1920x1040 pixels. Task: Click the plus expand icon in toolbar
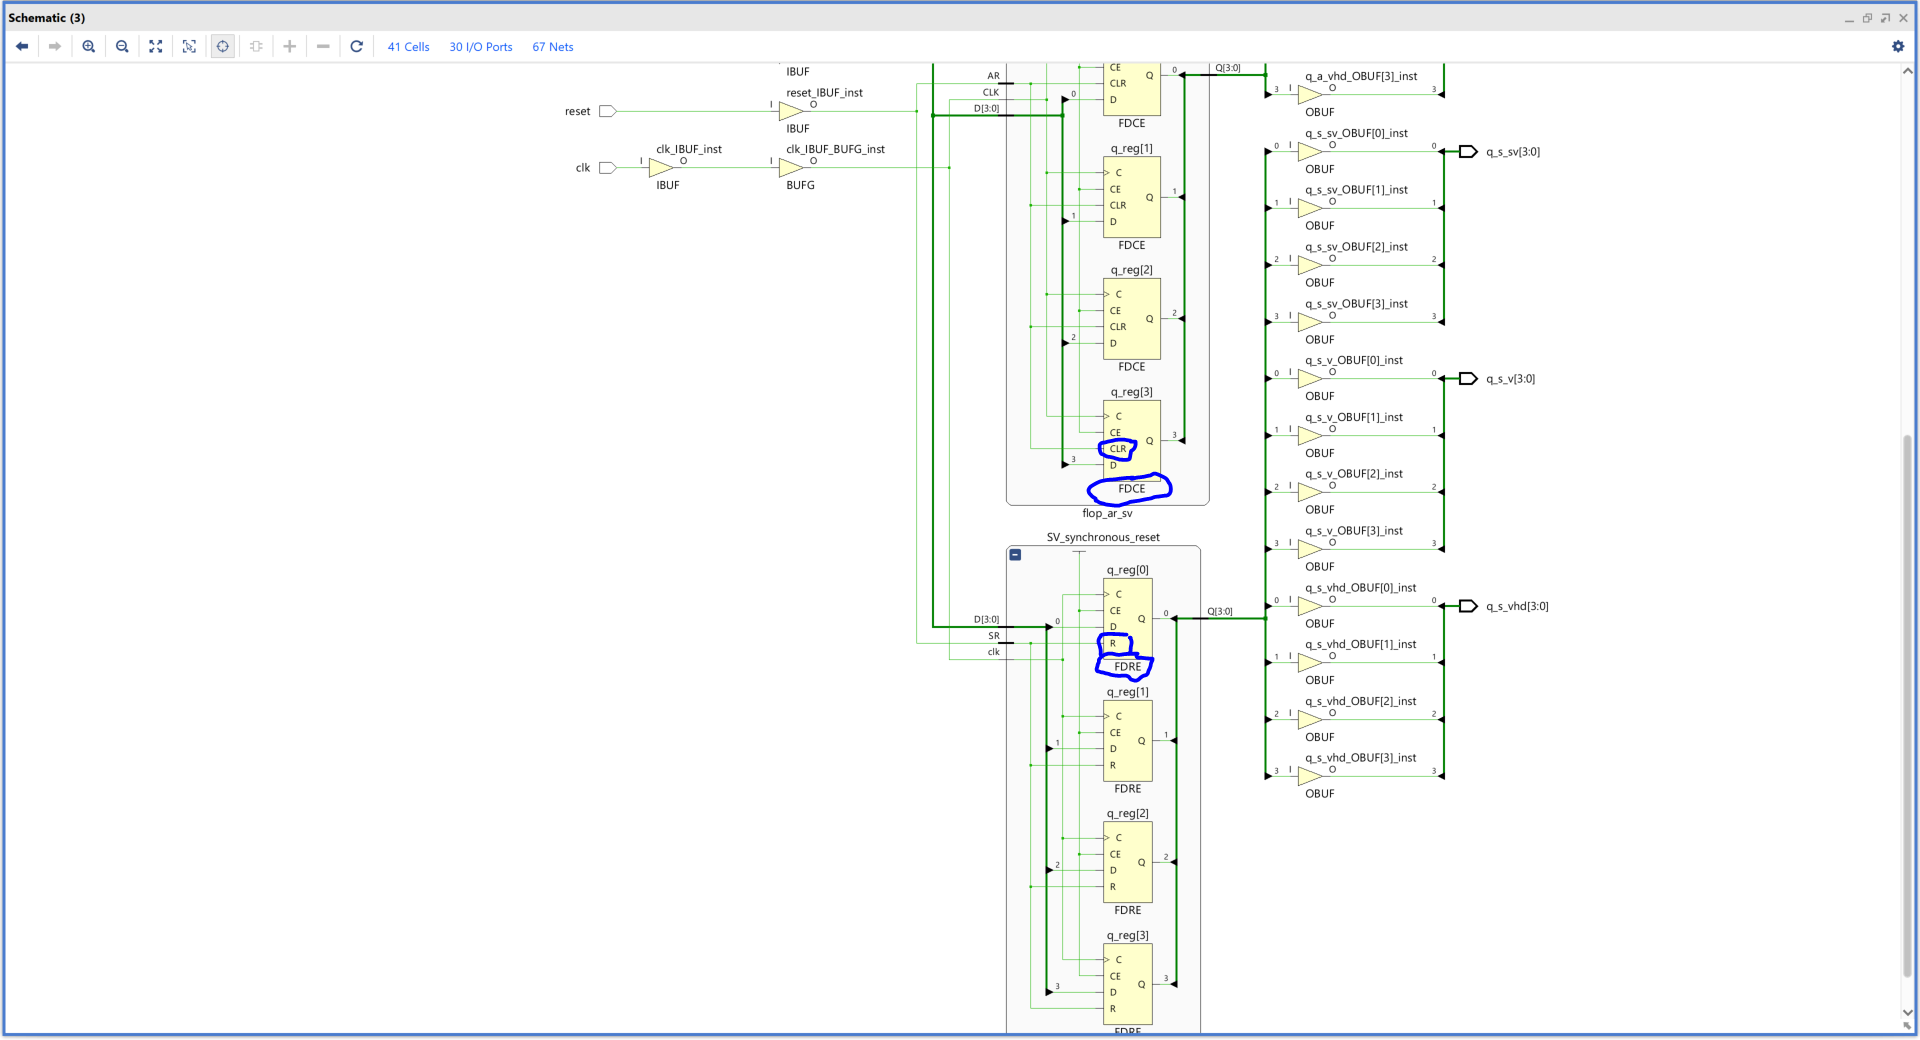289,46
